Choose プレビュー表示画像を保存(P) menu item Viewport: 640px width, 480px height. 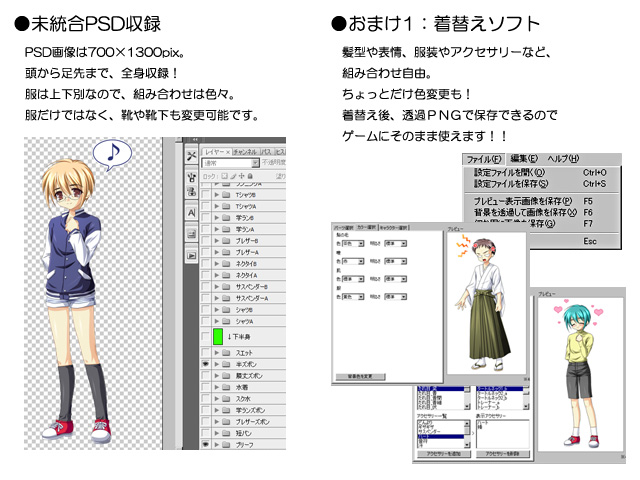[540, 201]
